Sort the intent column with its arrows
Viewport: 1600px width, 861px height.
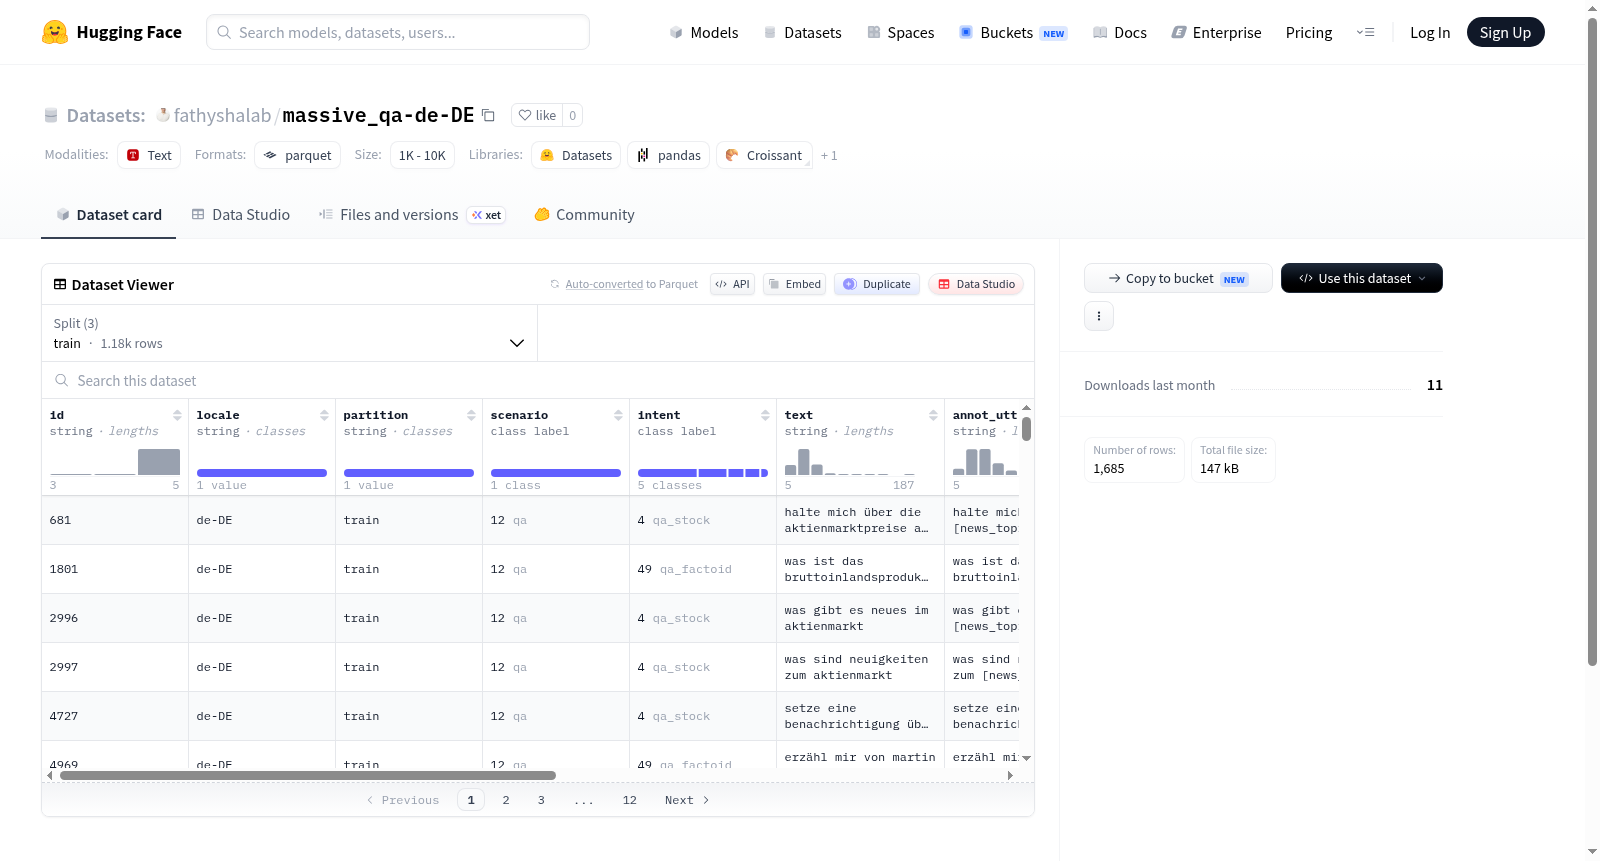(x=765, y=415)
